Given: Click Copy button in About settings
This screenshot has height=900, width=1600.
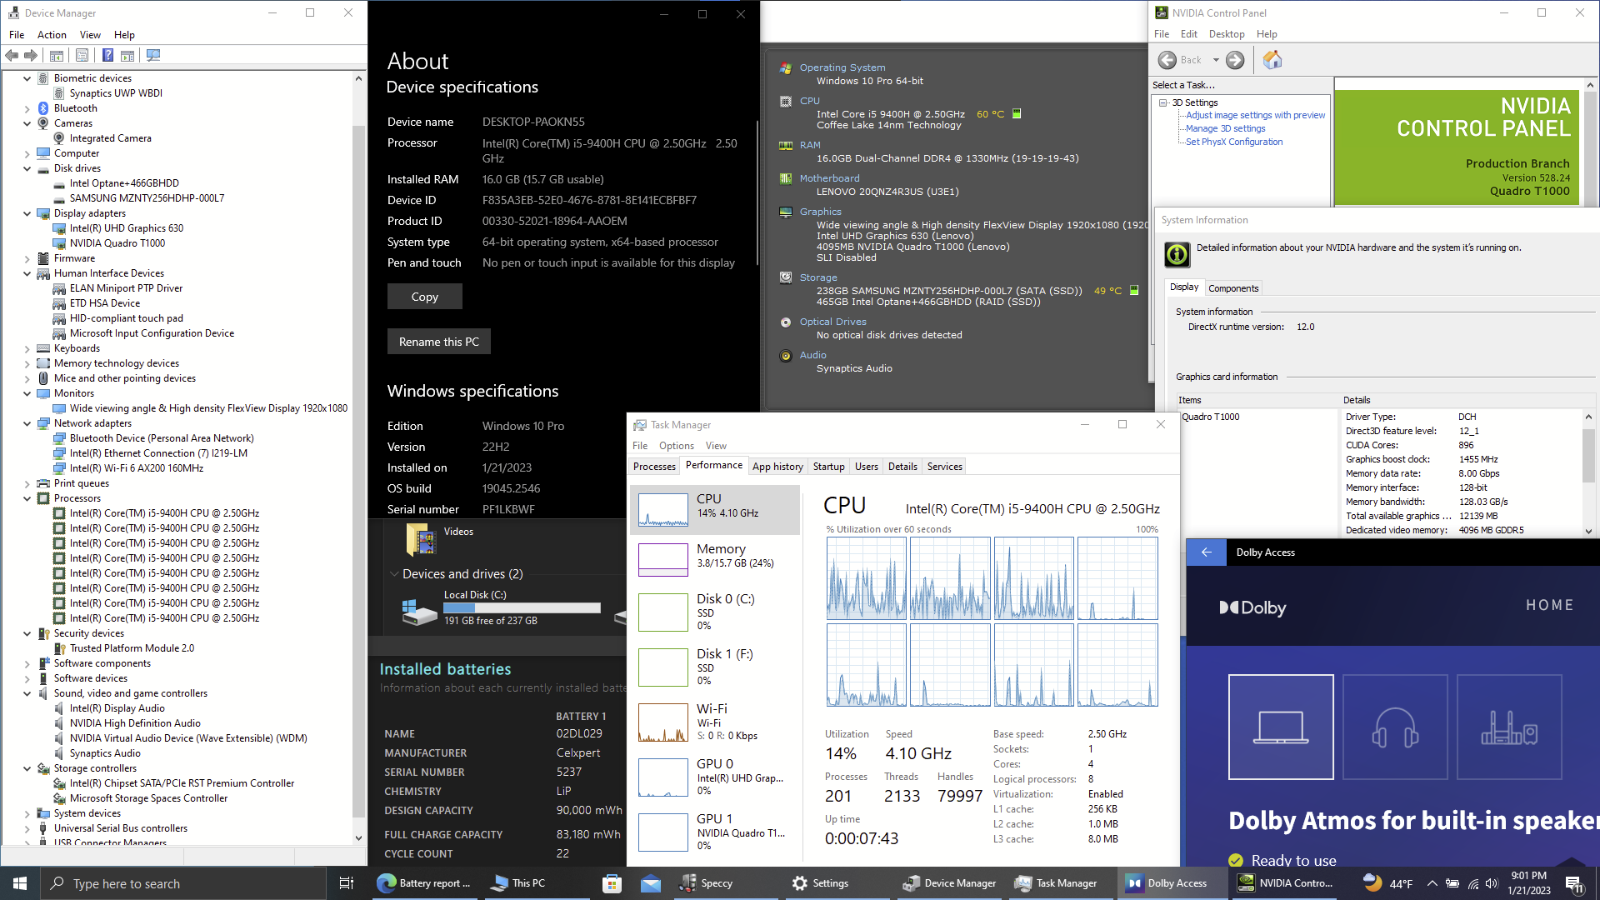Looking at the screenshot, I should [x=425, y=296].
